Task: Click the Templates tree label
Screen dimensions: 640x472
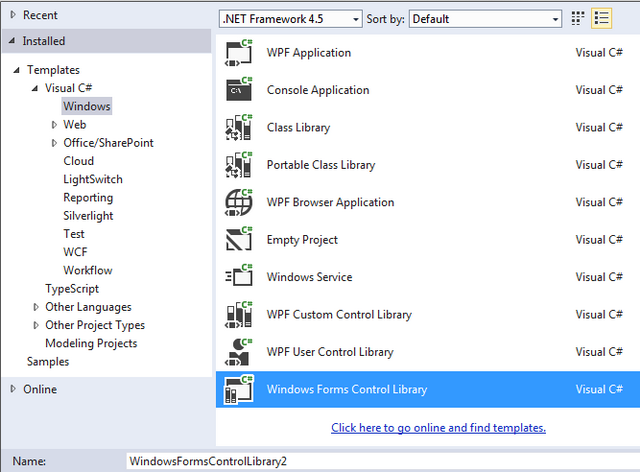Action: (x=53, y=70)
